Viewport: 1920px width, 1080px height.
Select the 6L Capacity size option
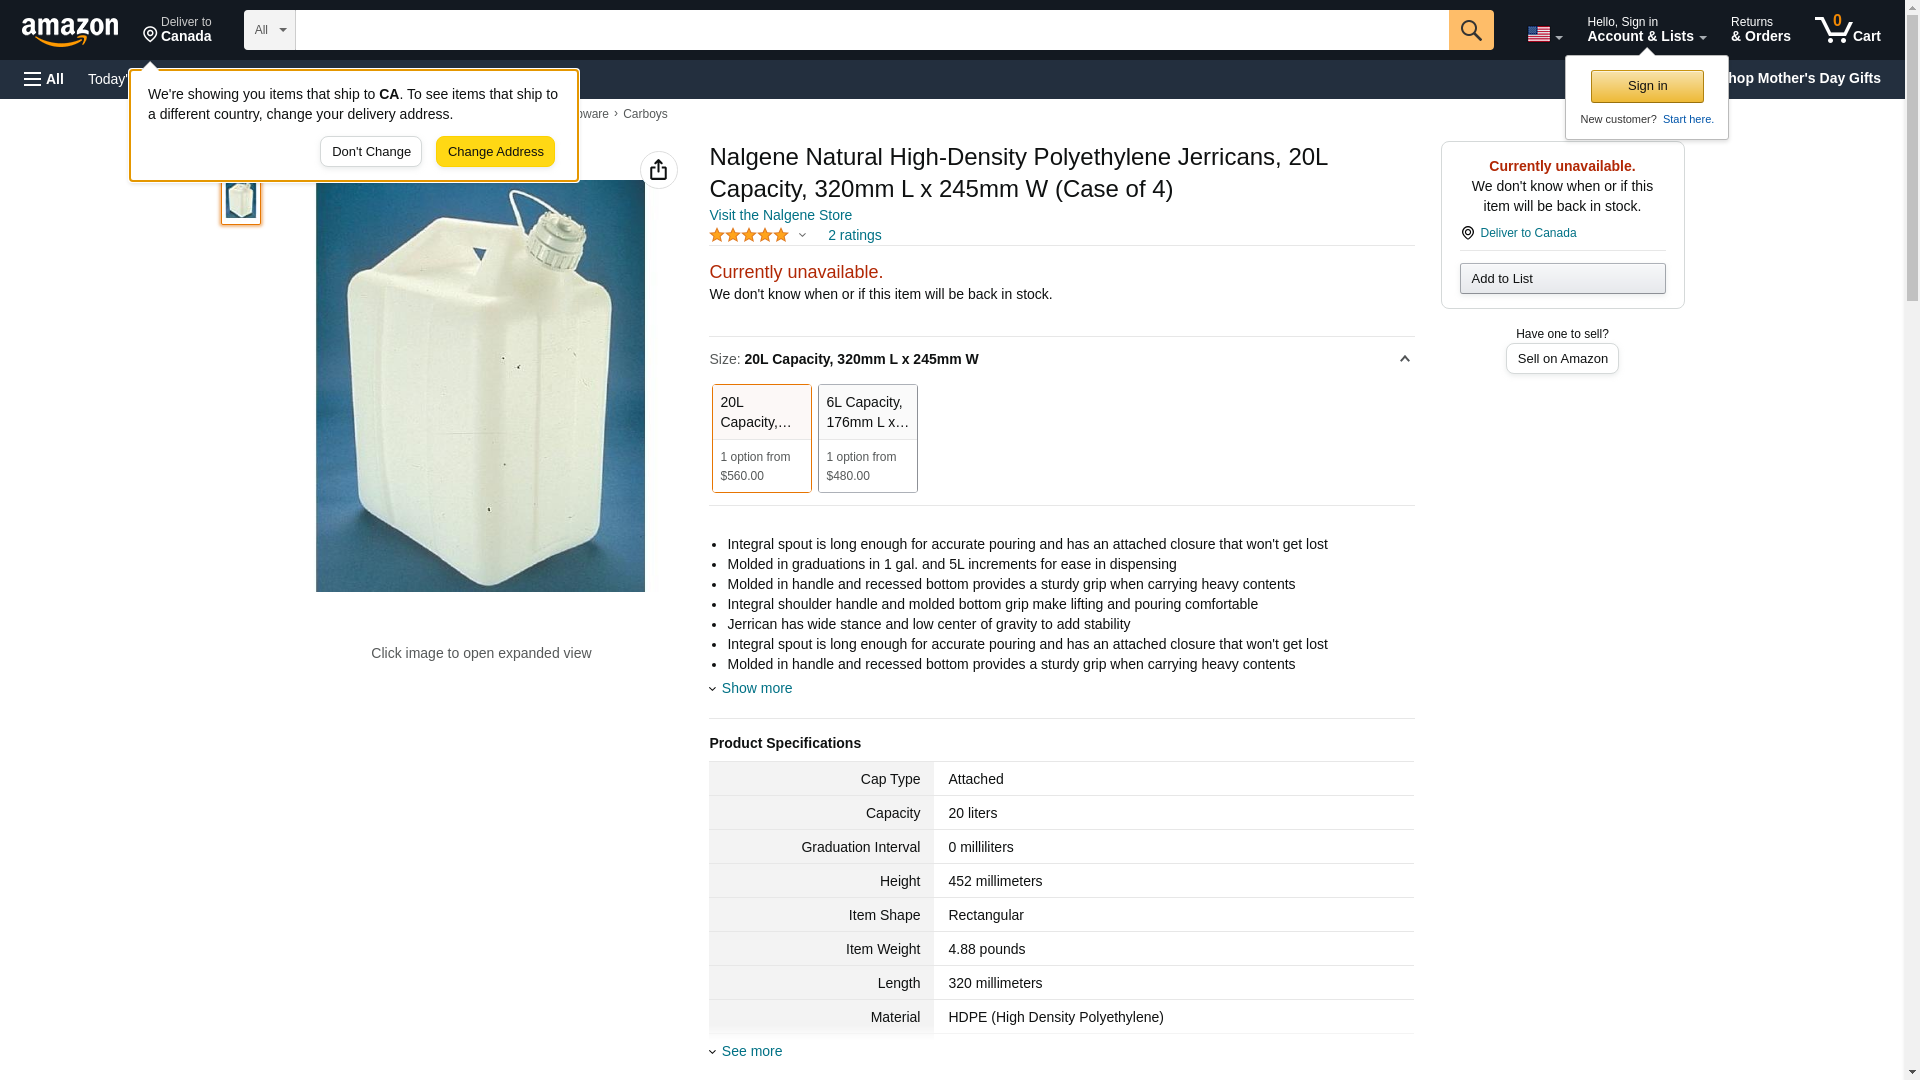coord(867,438)
